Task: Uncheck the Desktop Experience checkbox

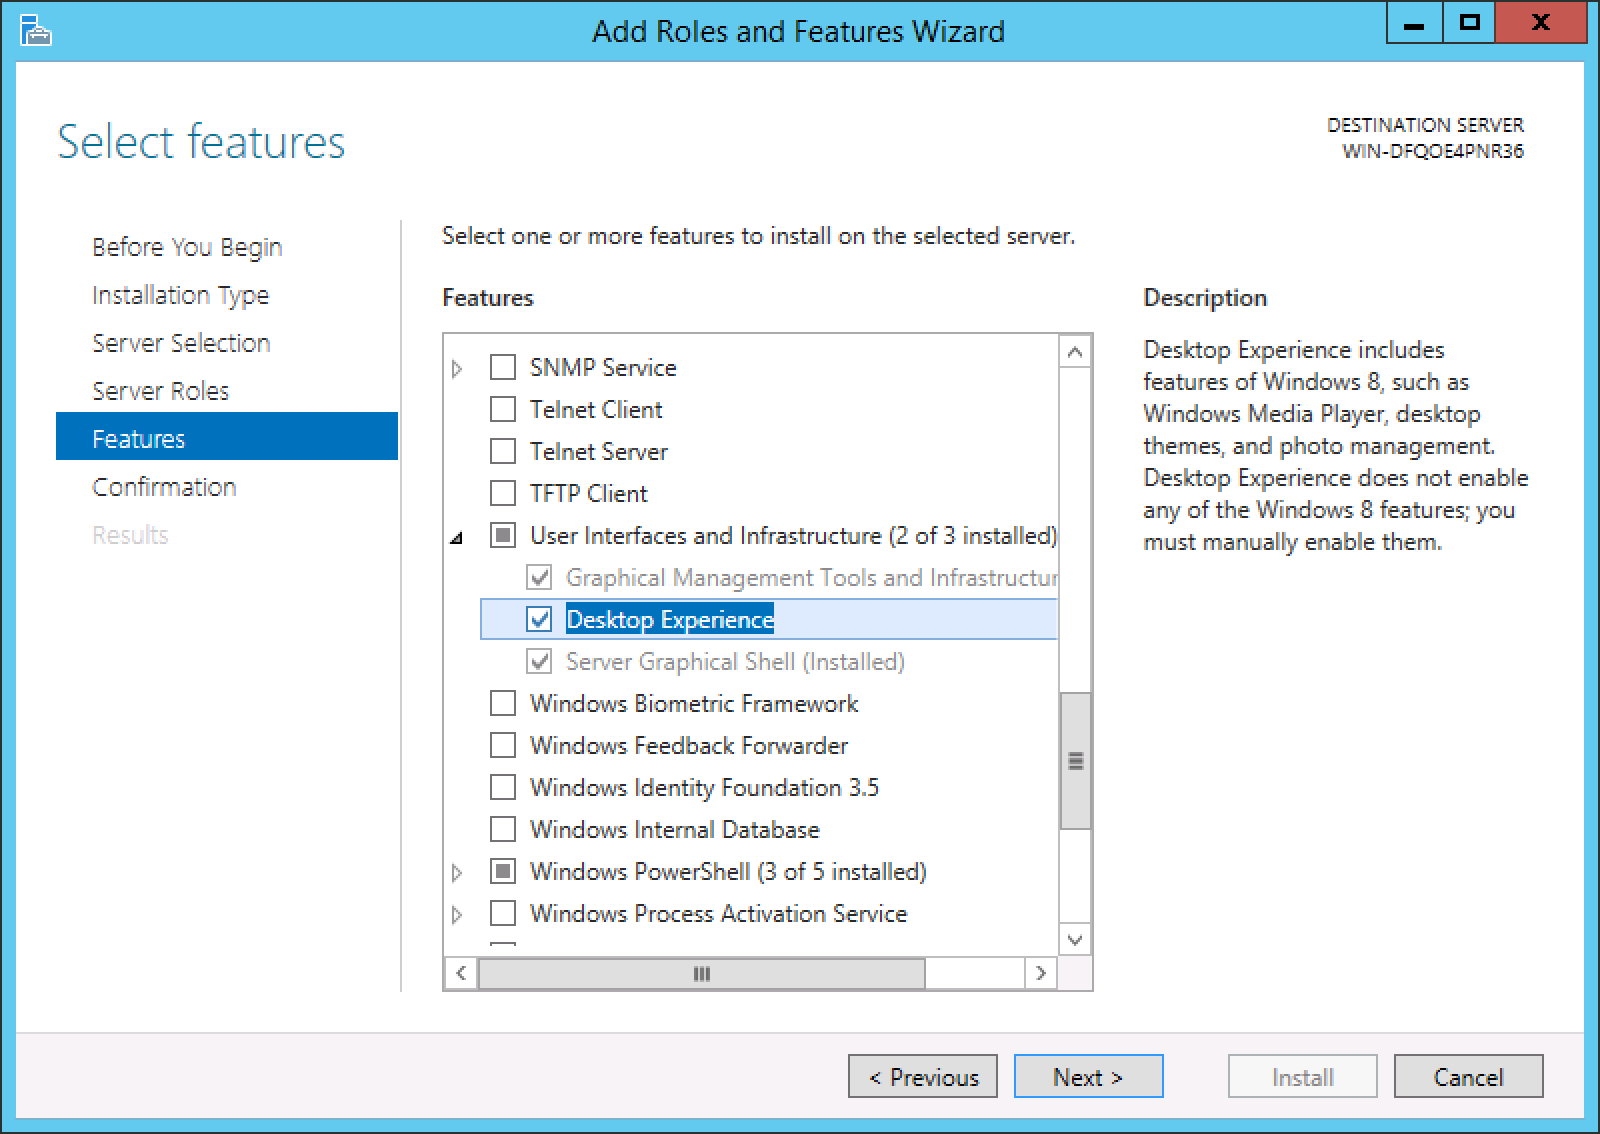Action: [539, 620]
